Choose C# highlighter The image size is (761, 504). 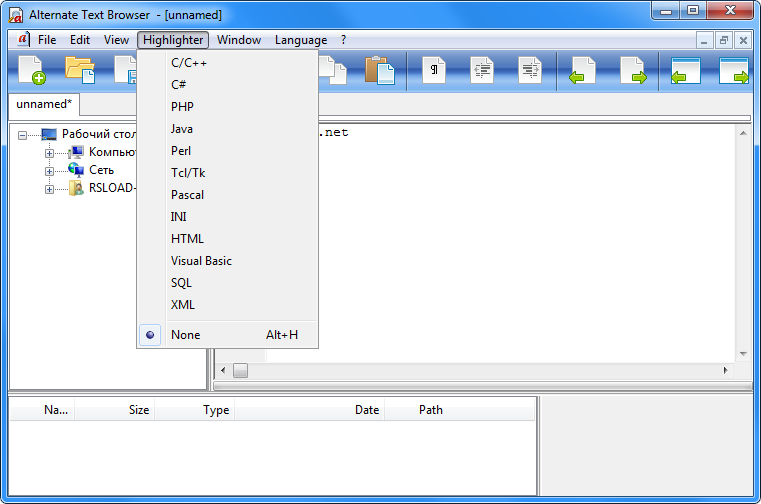click(x=228, y=84)
